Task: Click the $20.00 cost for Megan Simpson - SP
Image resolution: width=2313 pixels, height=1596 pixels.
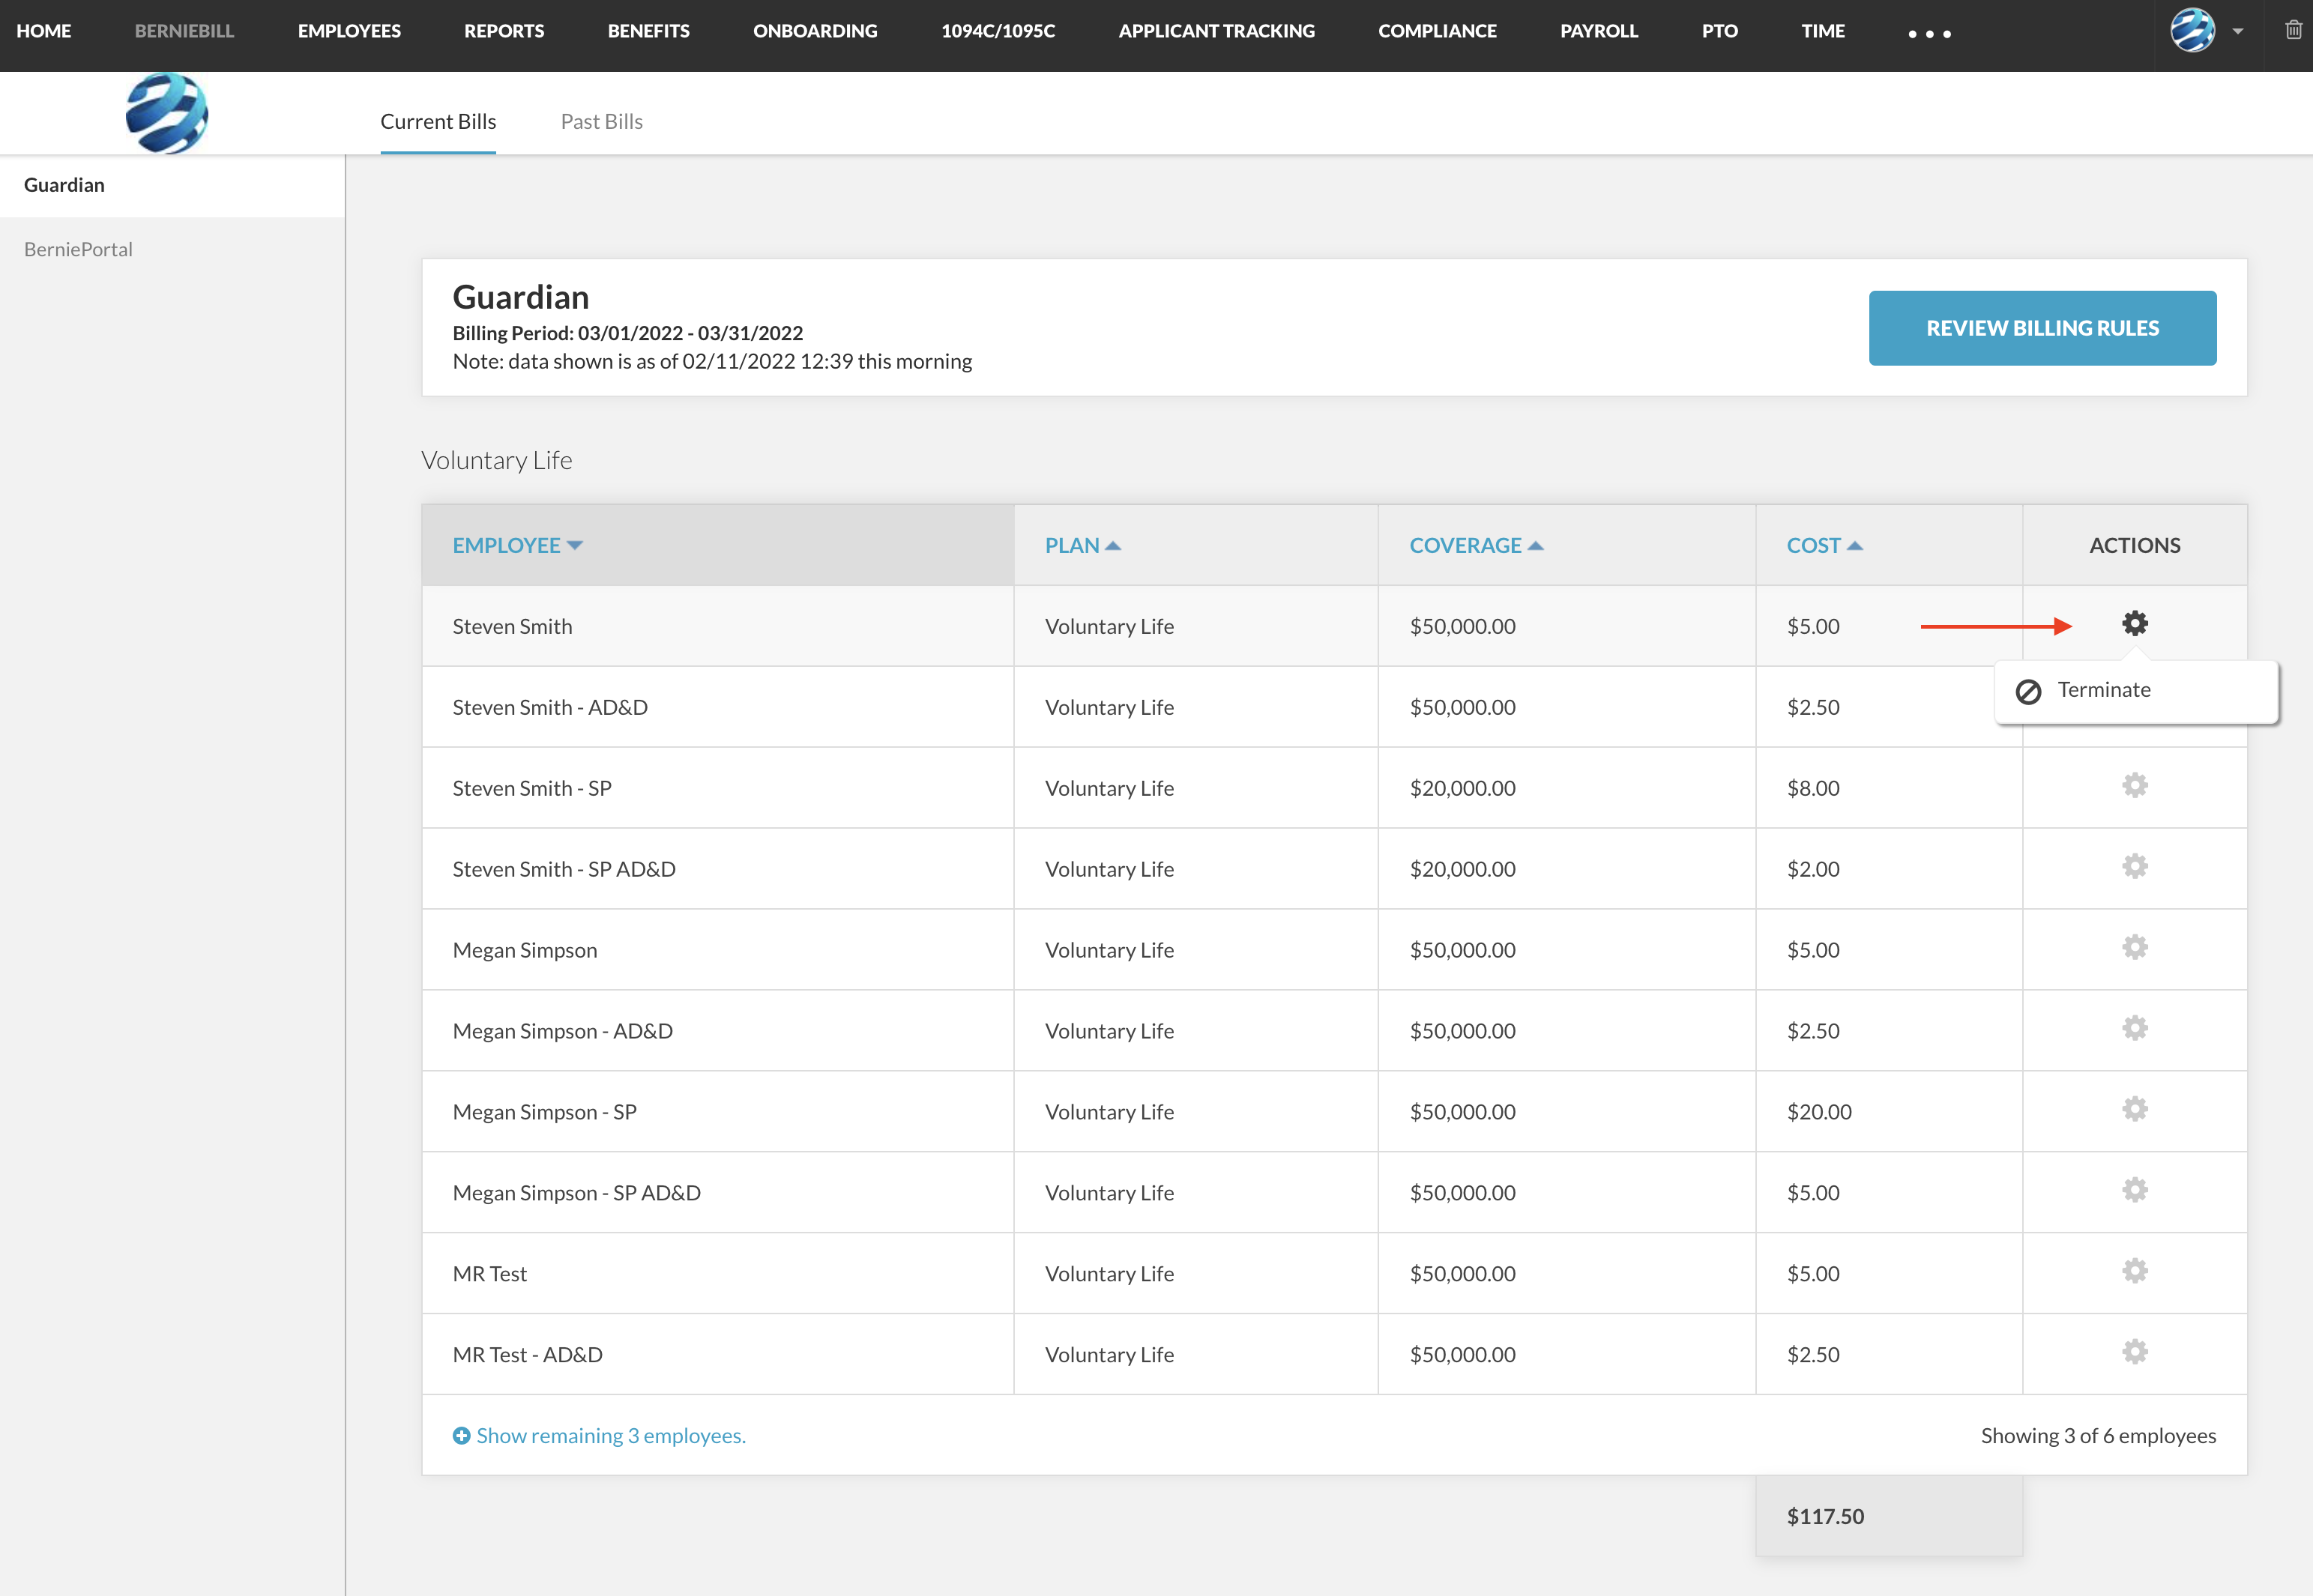Action: 1819,1112
